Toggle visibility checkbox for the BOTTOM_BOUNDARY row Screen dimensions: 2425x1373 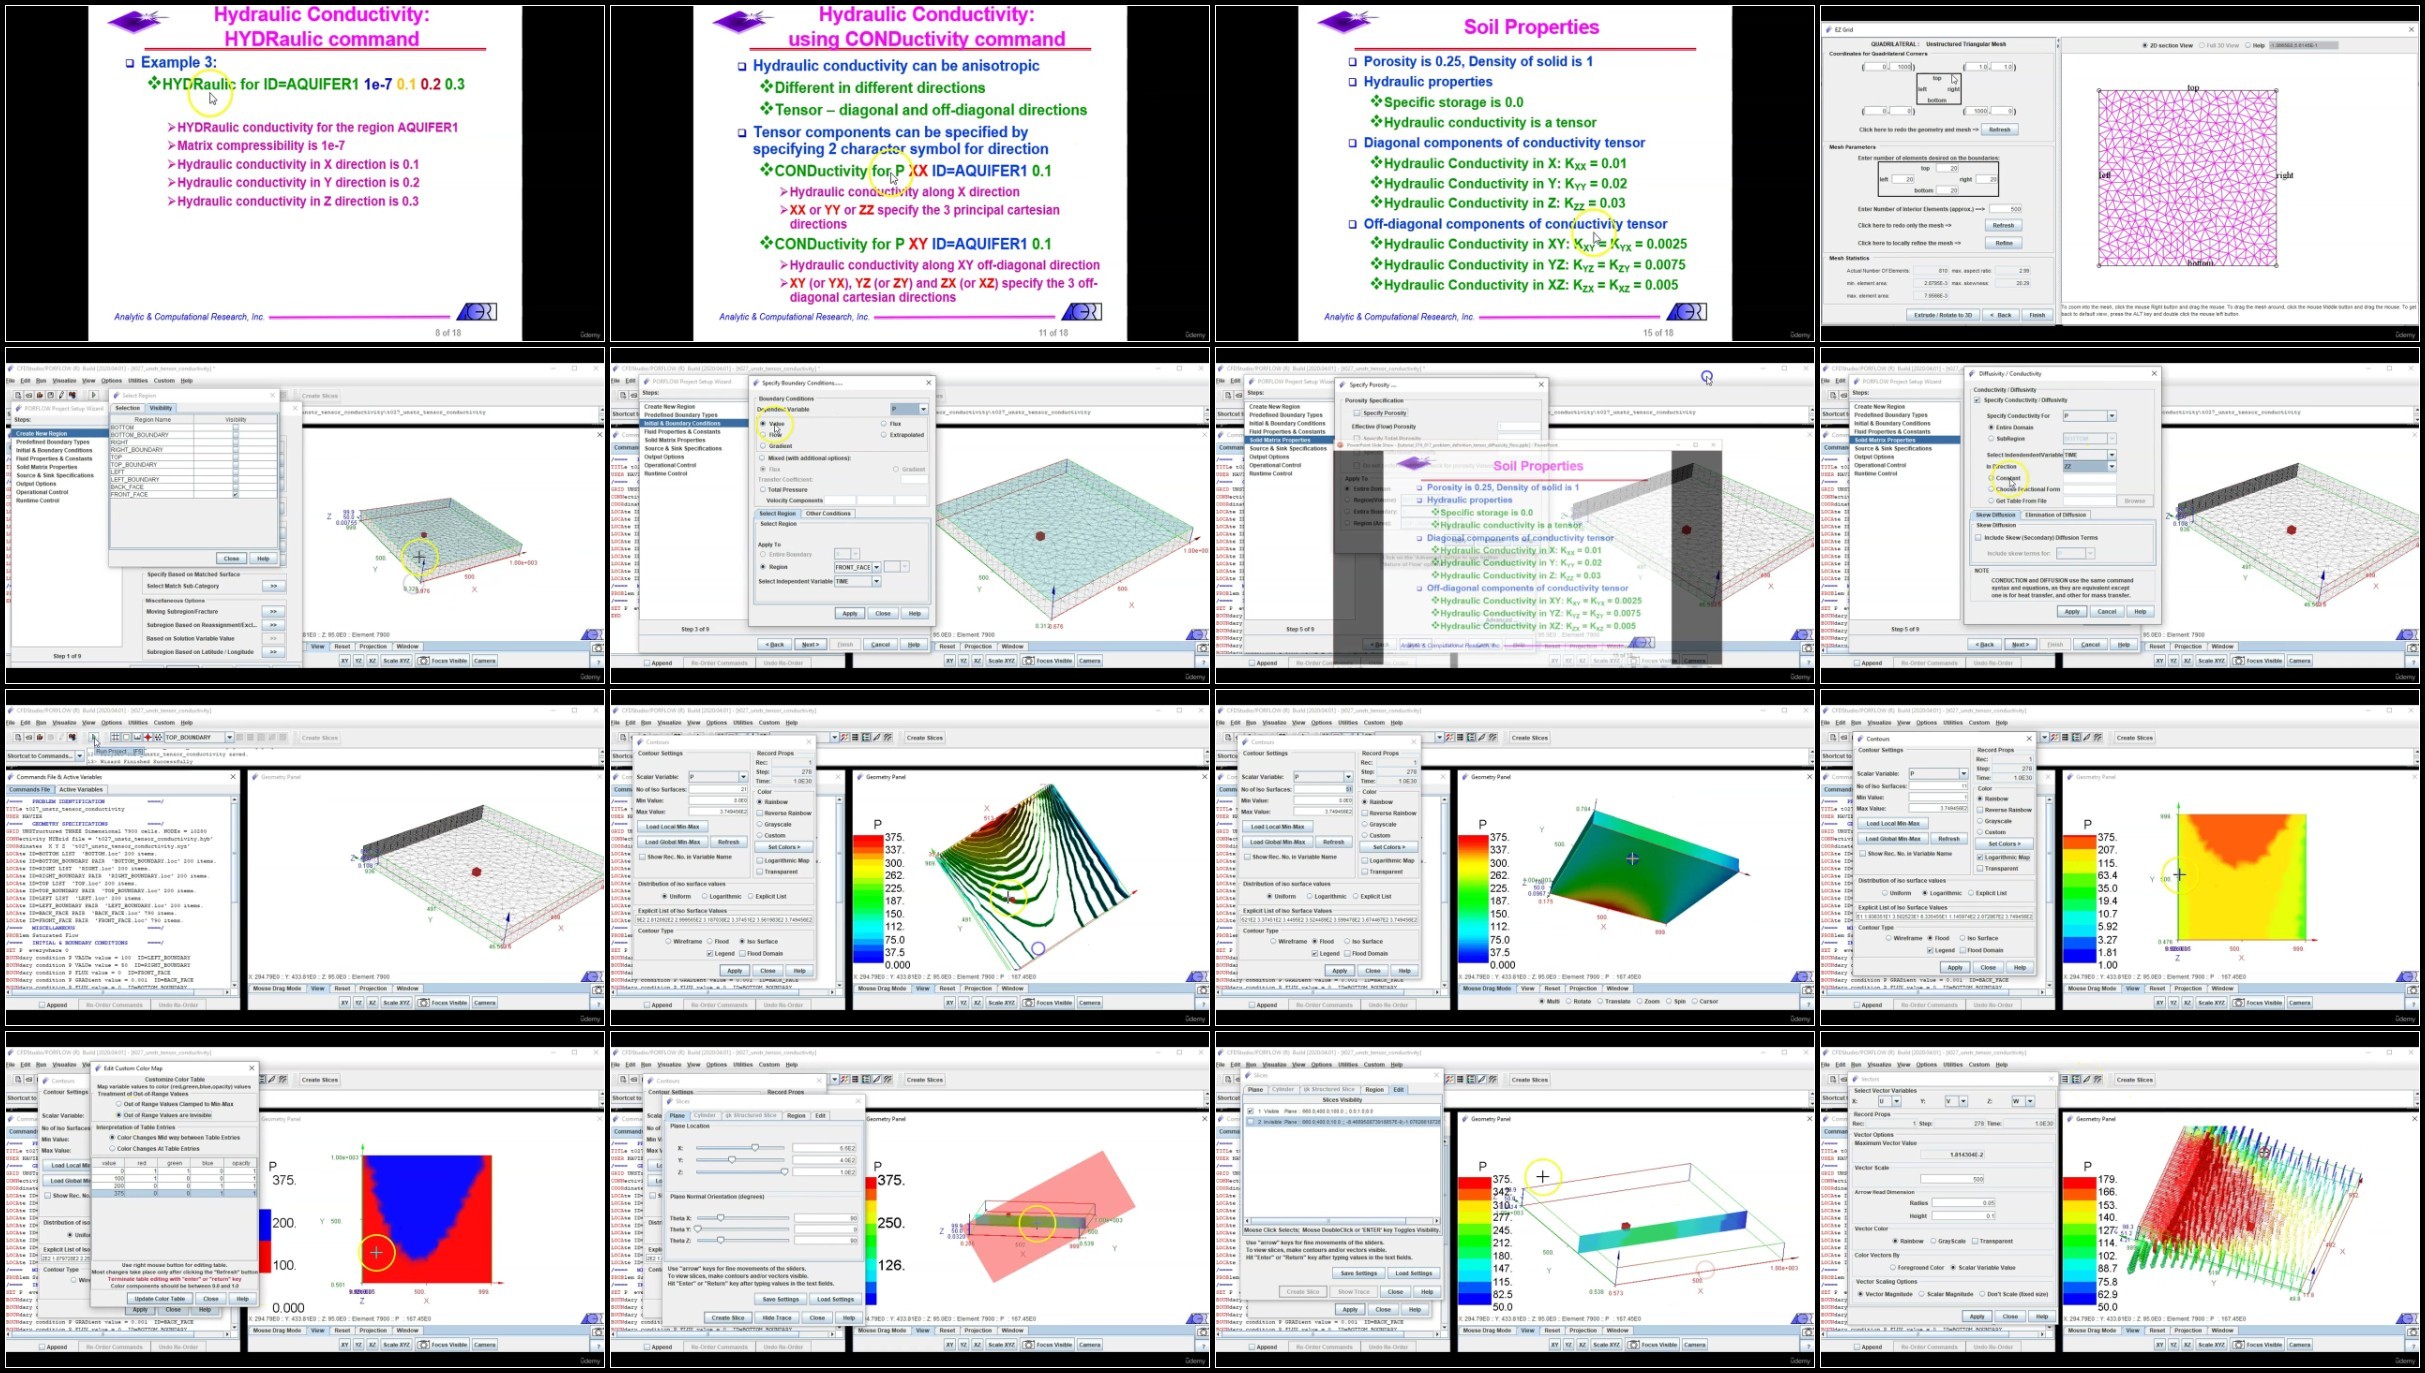[236, 435]
